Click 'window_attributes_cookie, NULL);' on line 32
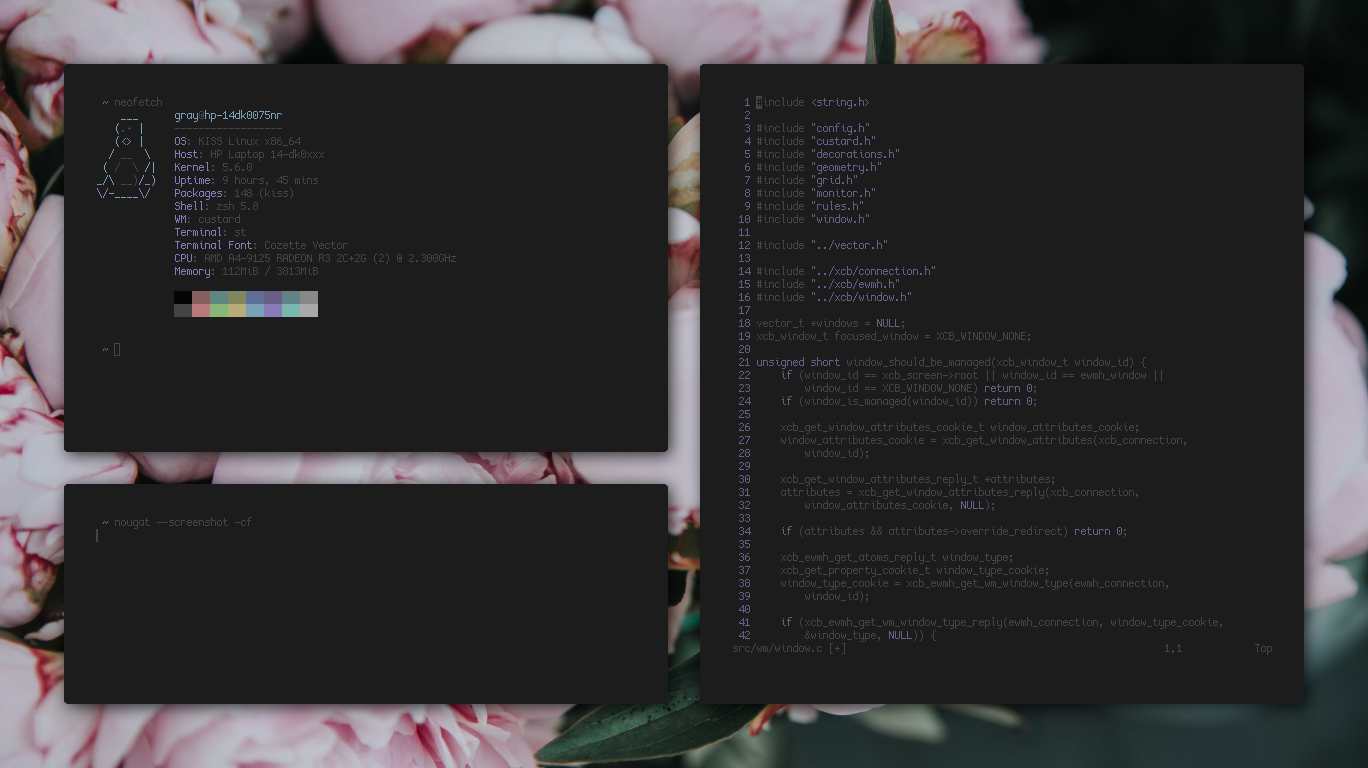 pos(900,505)
